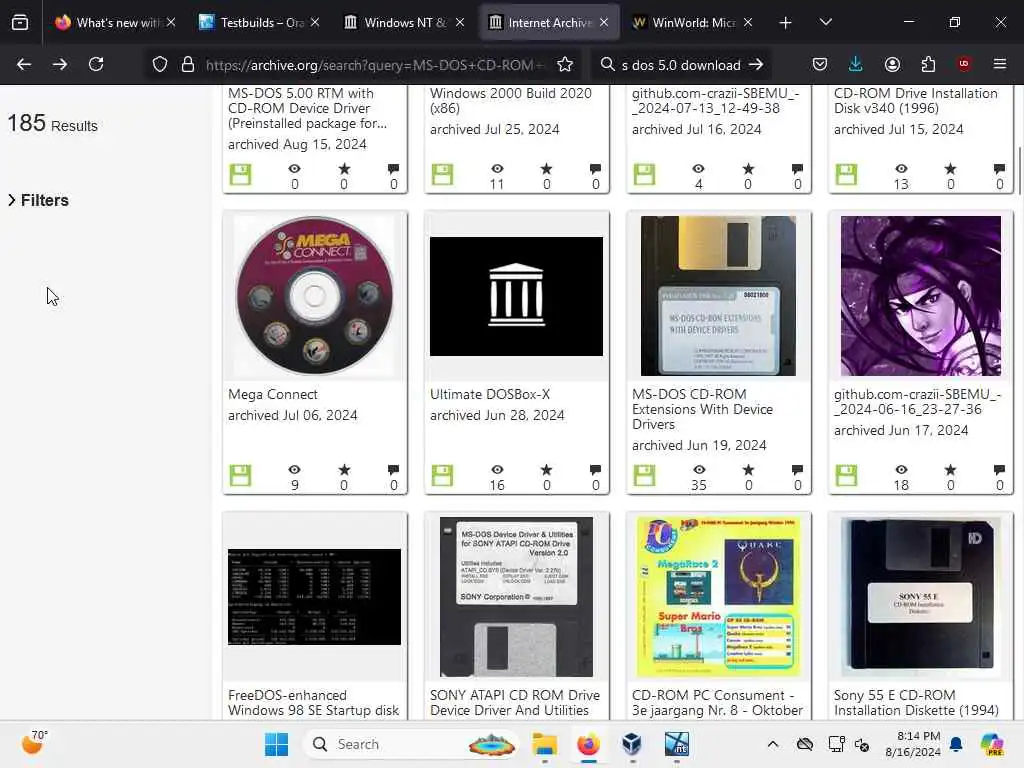The height and width of the screenshot is (768, 1024).
Task: Open the weather widget showing 70°
Action: click(34, 743)
